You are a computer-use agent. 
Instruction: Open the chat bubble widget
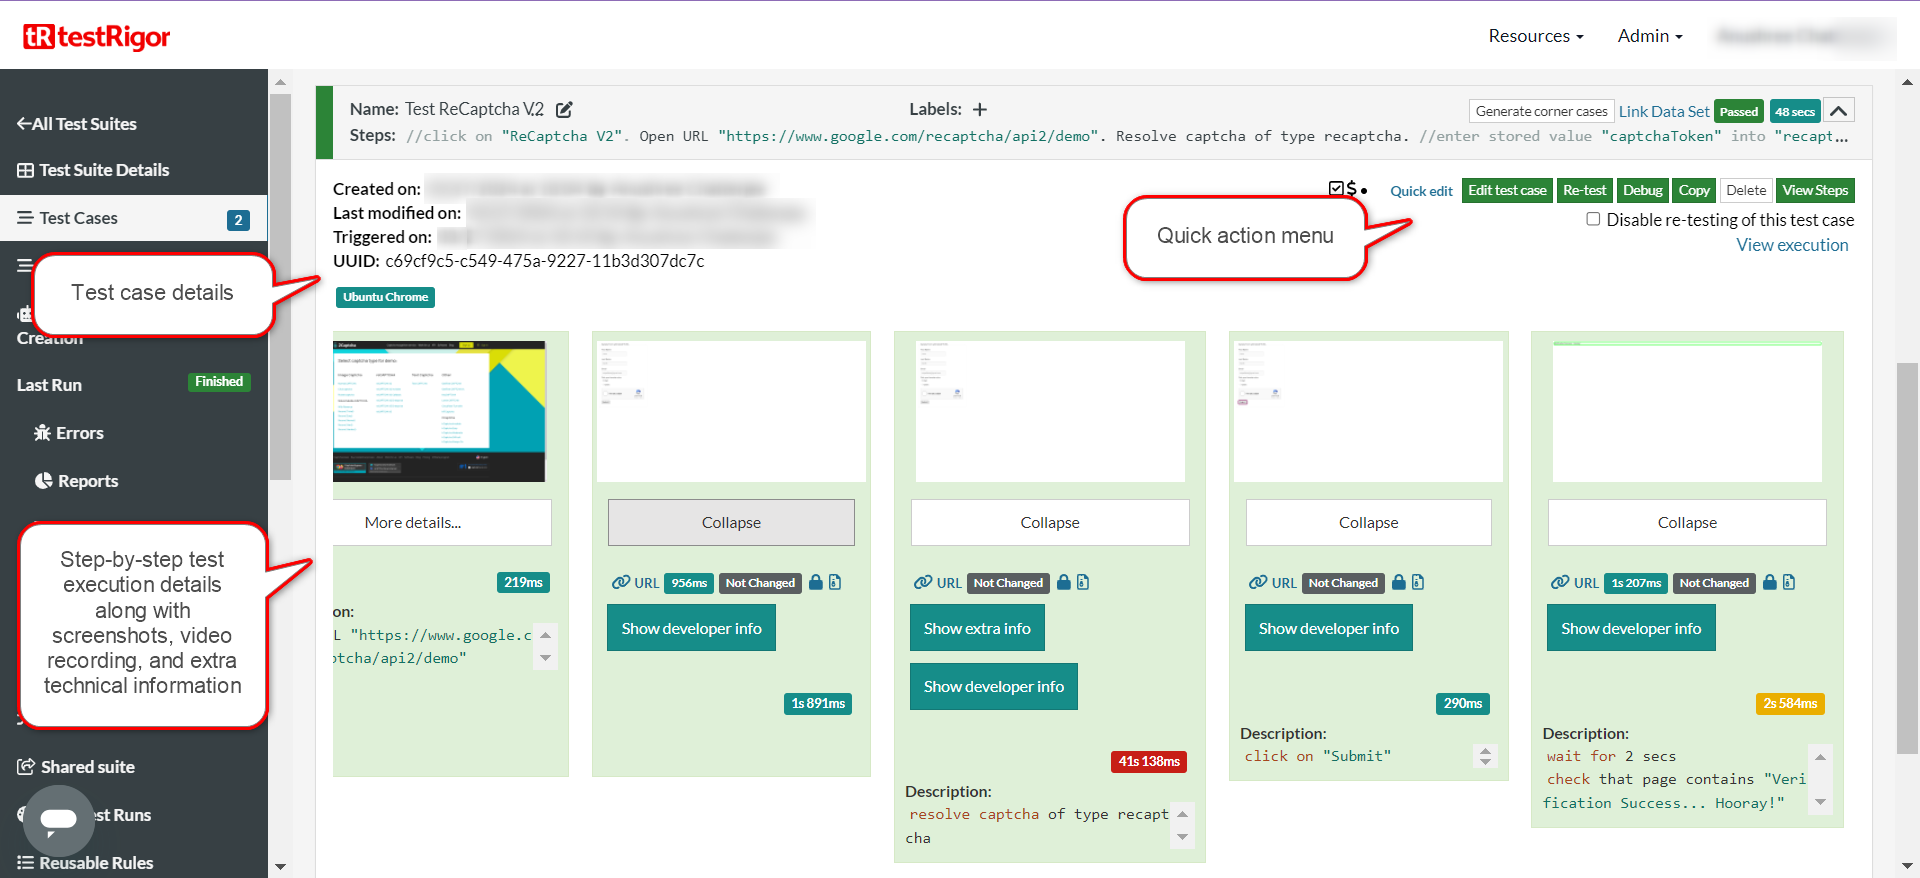coord(58,820)
